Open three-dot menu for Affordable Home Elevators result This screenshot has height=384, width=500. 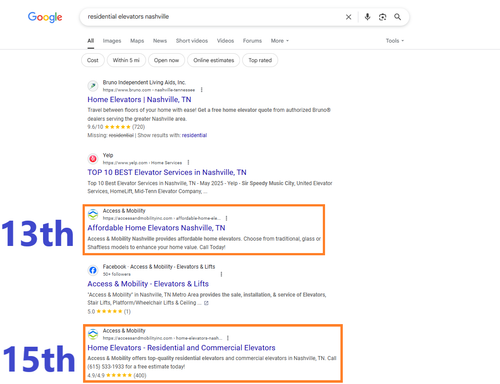[226, 218]
